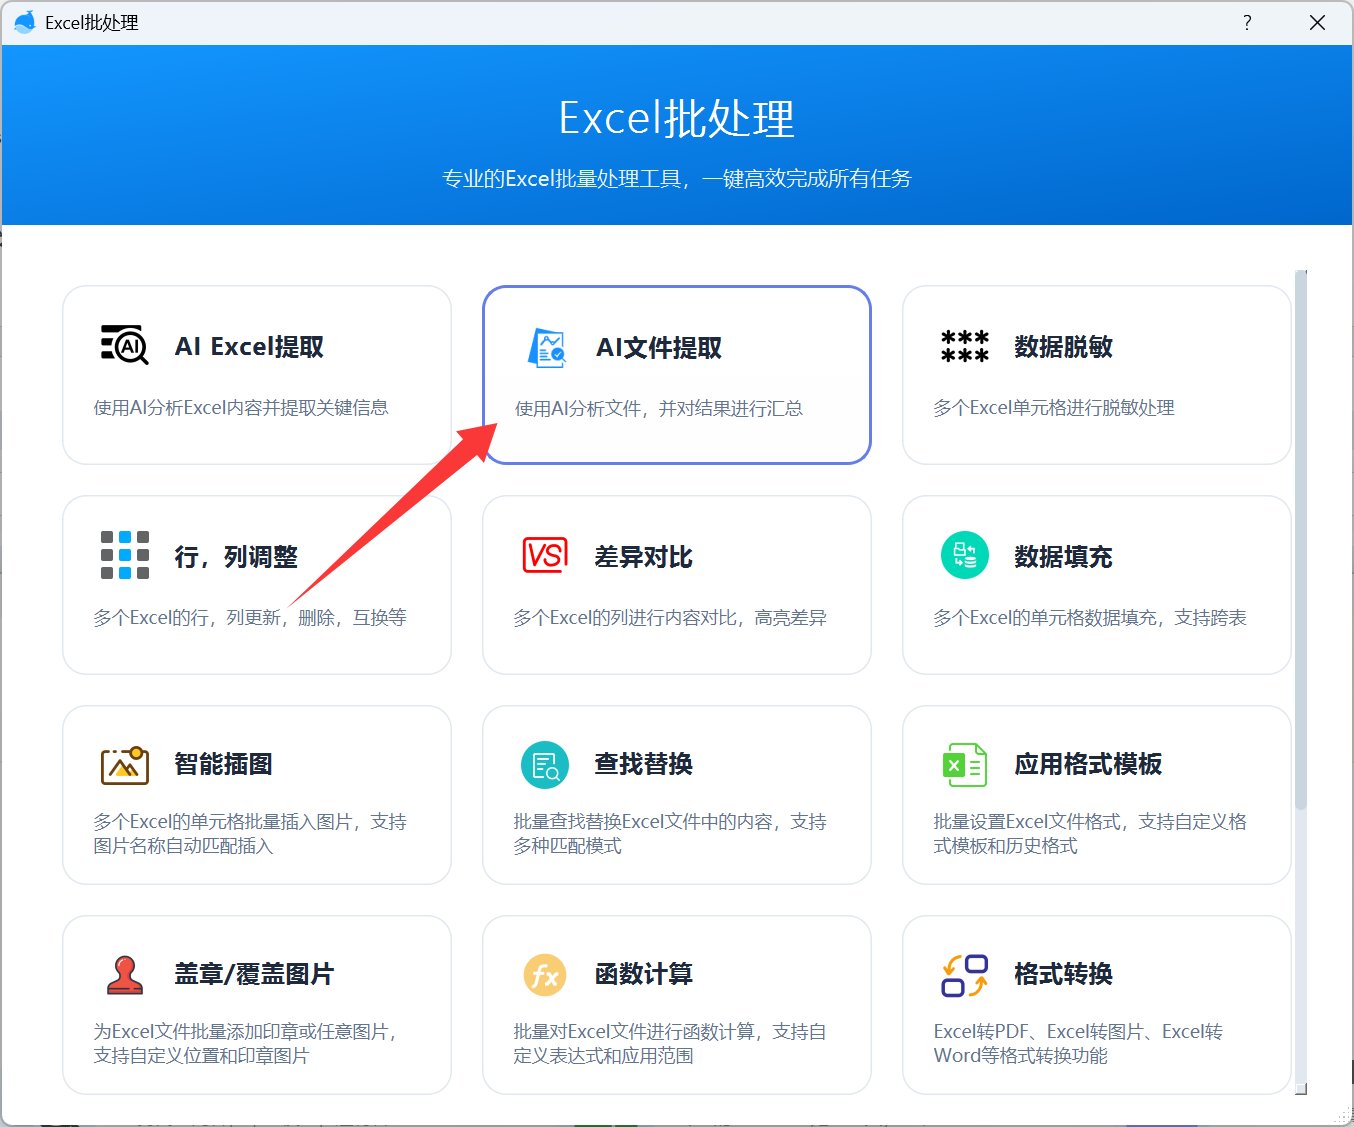Screen dimensions: 1354x1127
Task: Click the green Excel 应用格式模板 icon
Action: click(965, 765)
